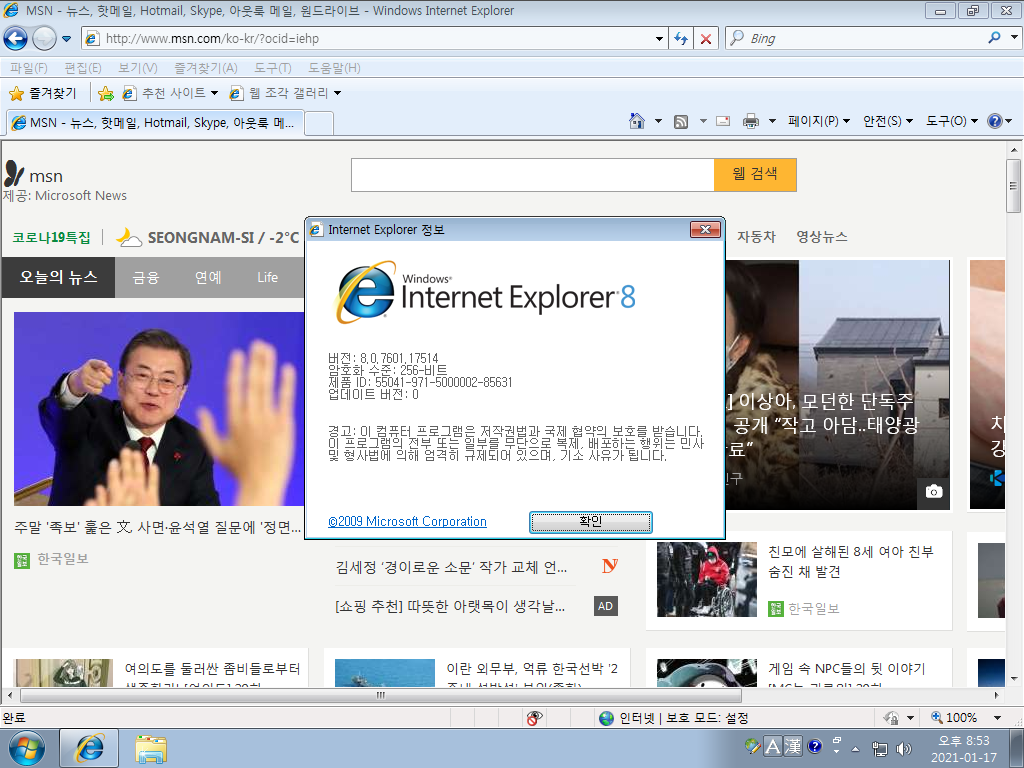Select the 연예 tab

[208, 278]
